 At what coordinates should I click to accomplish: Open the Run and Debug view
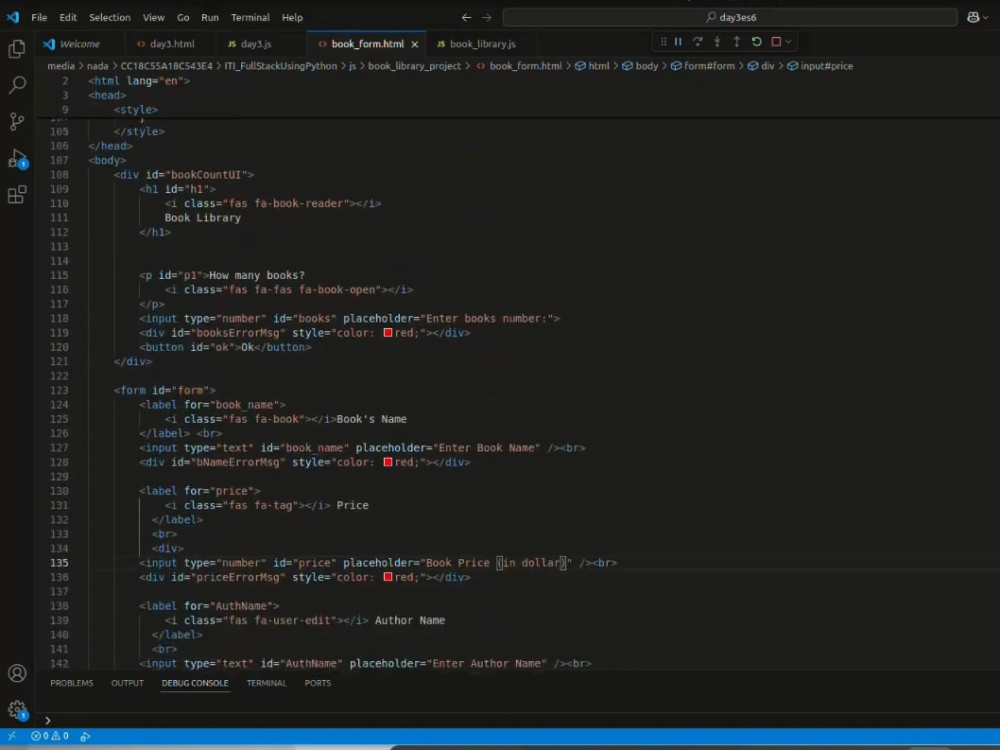[17, 158]
